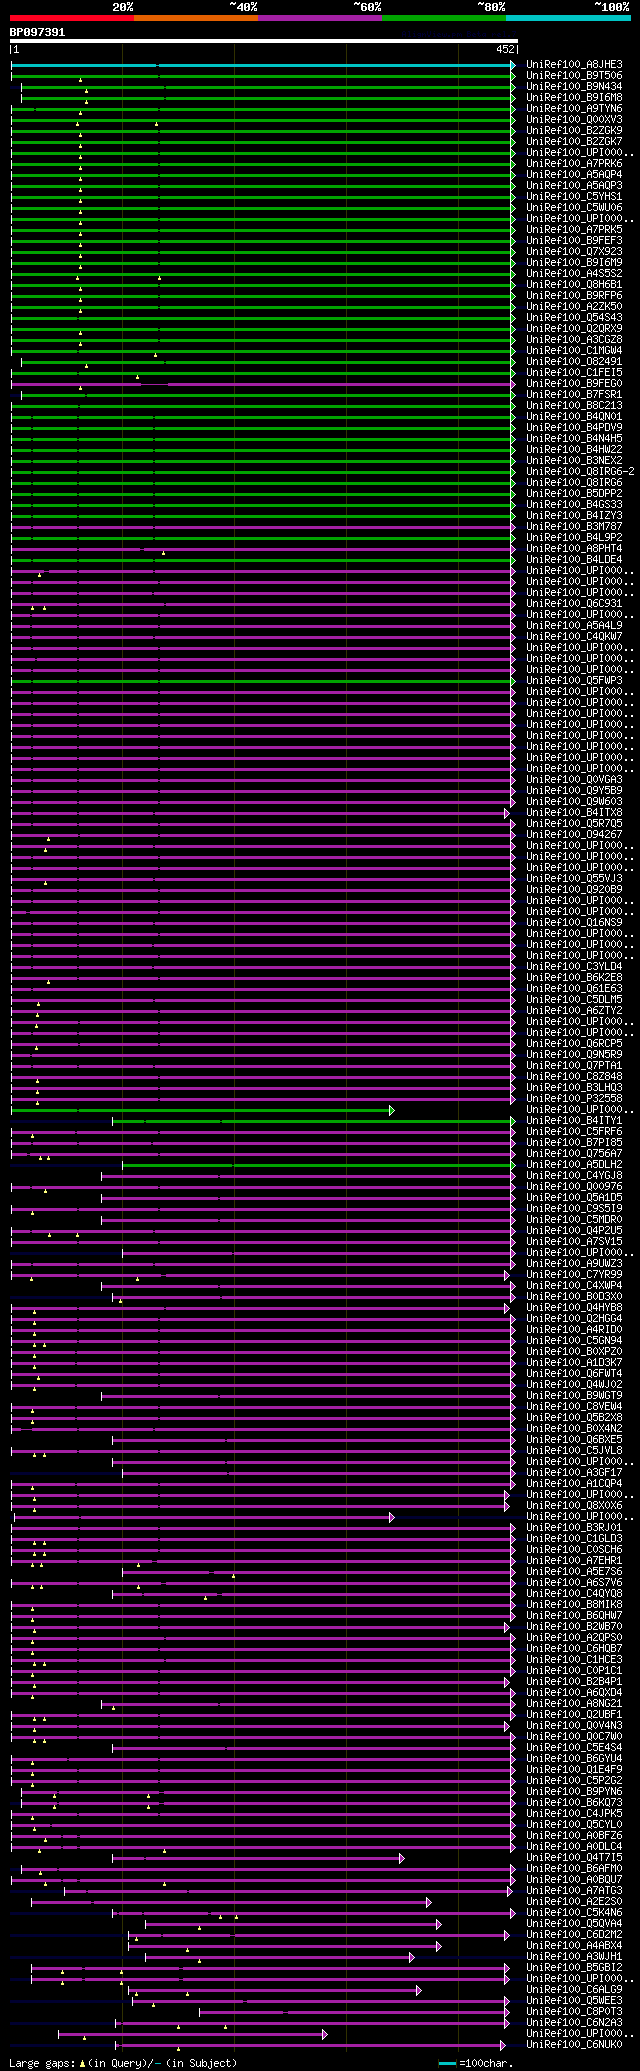
Task: Select the UniRef100_B3M787 label
Action: pyautogui.click(x=574, y=527)
